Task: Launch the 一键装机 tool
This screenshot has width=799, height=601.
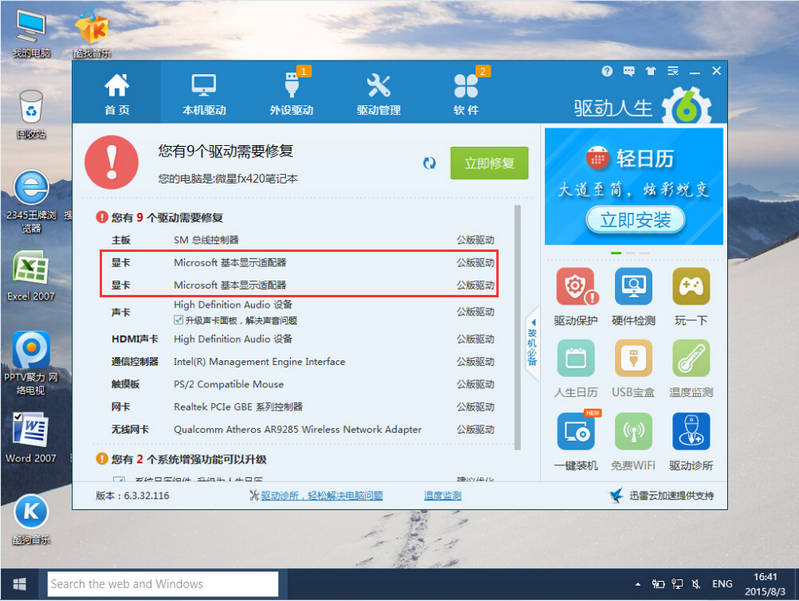Action: (576, 441)
